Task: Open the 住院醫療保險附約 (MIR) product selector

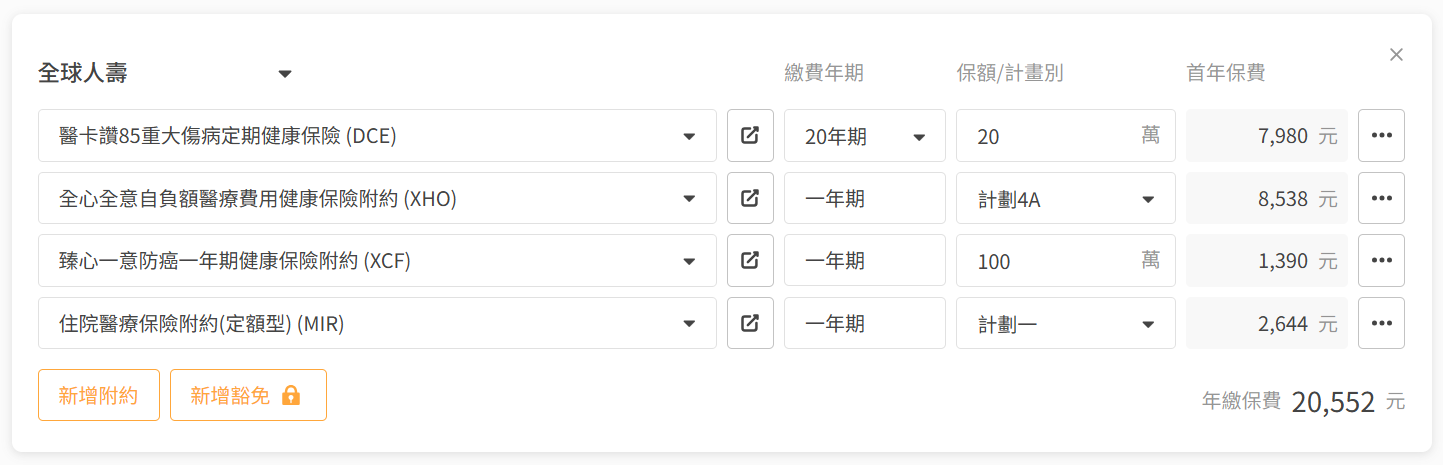Action: coord(377,324)
